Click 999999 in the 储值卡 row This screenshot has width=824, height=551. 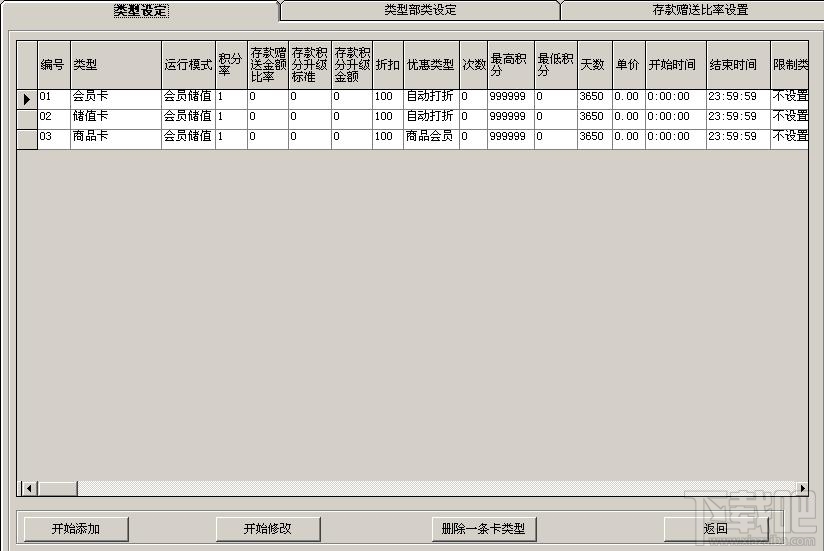(511, 117)
